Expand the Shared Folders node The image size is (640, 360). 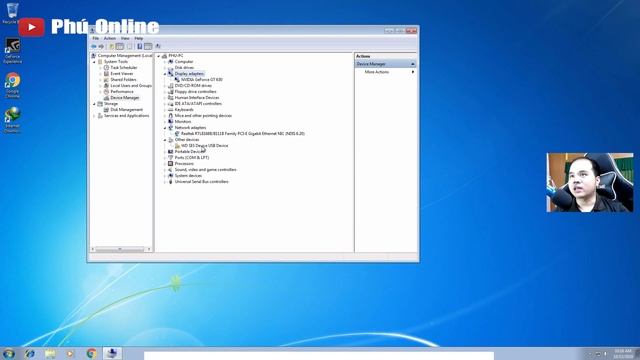tap(100, 80)
